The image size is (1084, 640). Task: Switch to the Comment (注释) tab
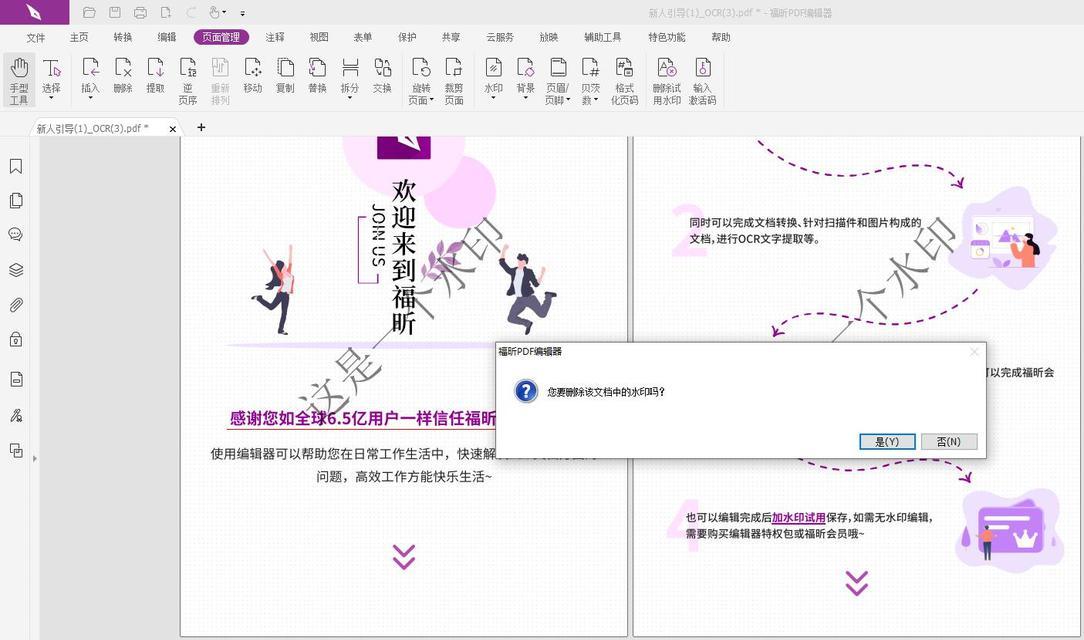click(275, 37)
